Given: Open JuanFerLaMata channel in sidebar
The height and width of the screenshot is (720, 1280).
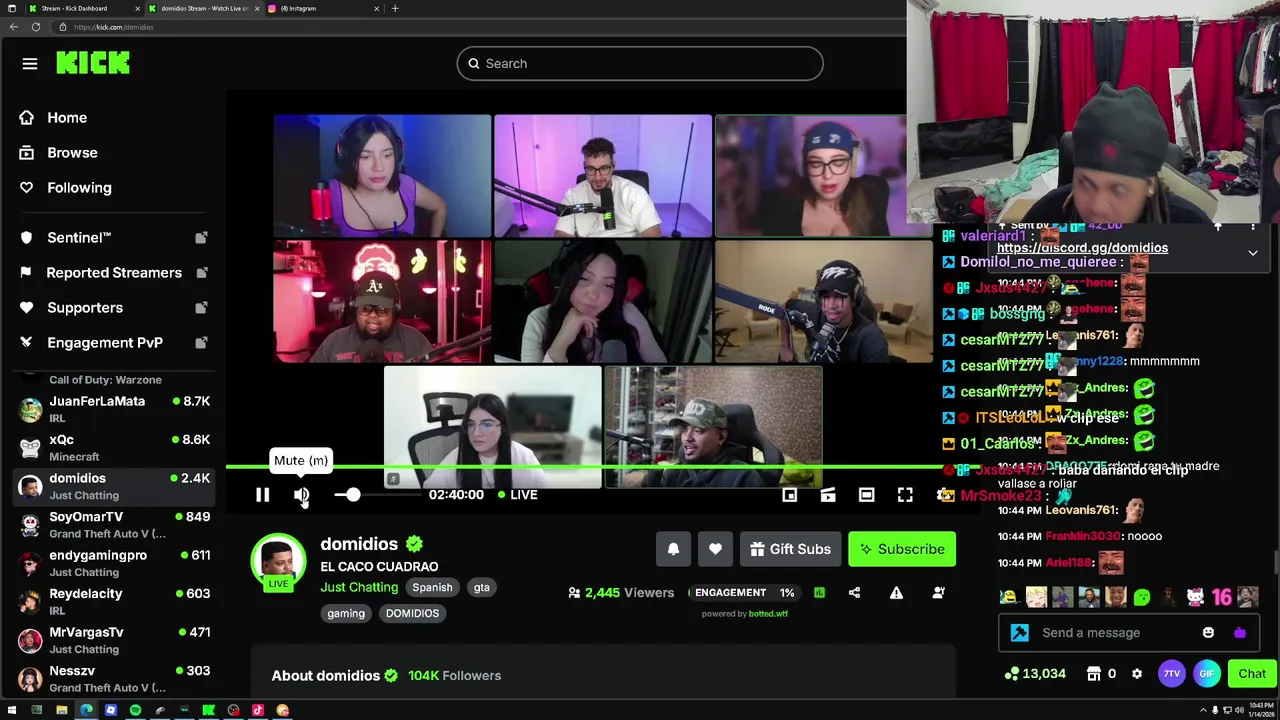Looking at the screenshot, I should coord(112,409).
